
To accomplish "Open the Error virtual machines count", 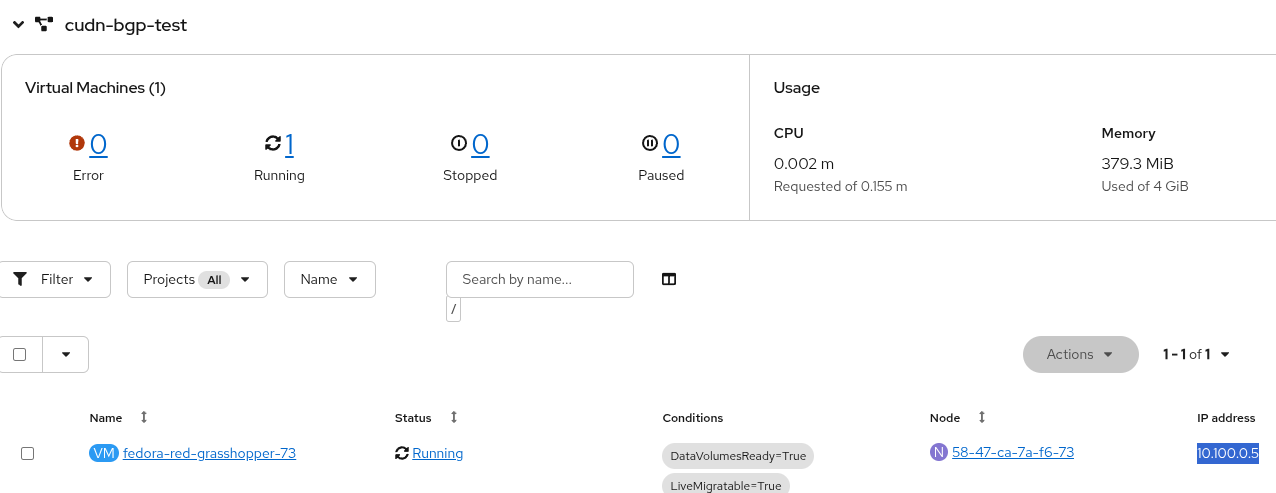I will click(98, 145).
